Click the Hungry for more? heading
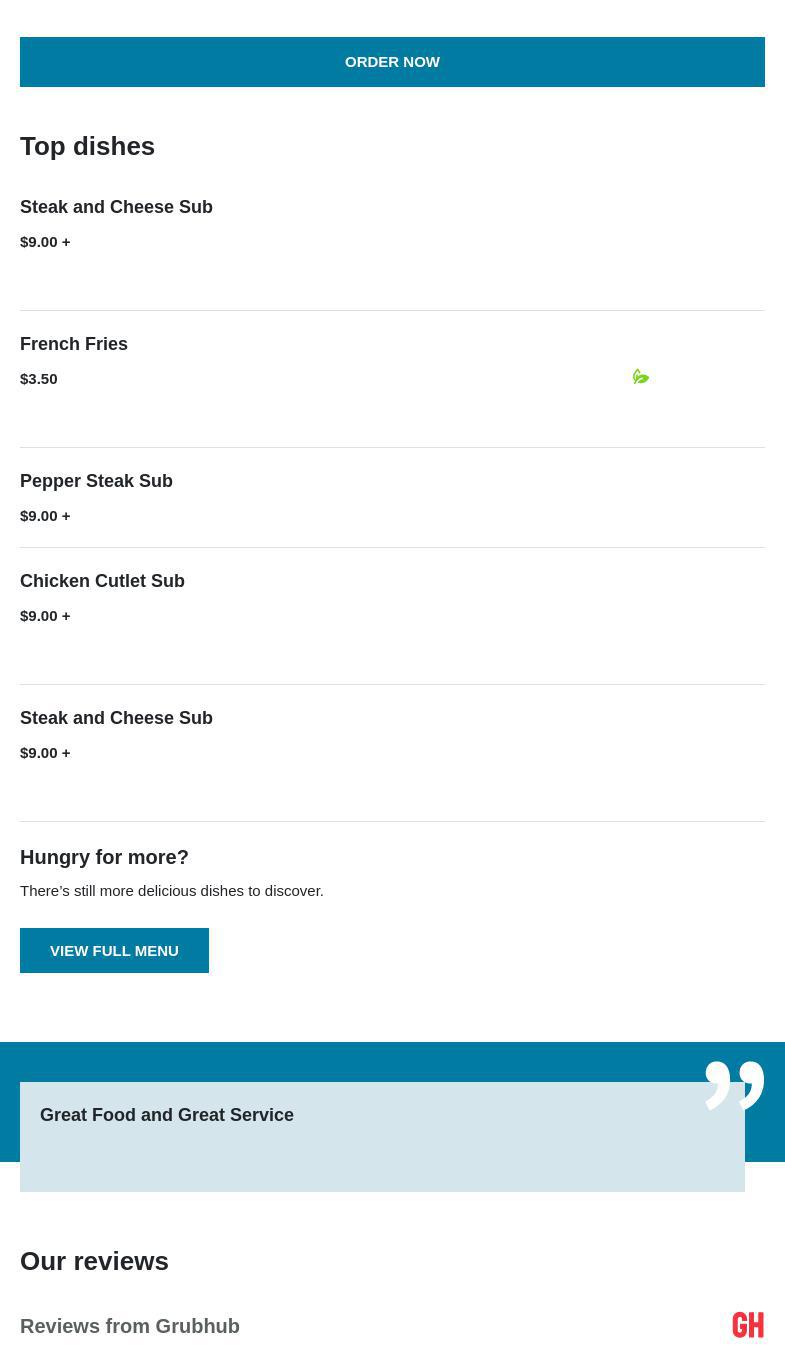 pos(104,857)
